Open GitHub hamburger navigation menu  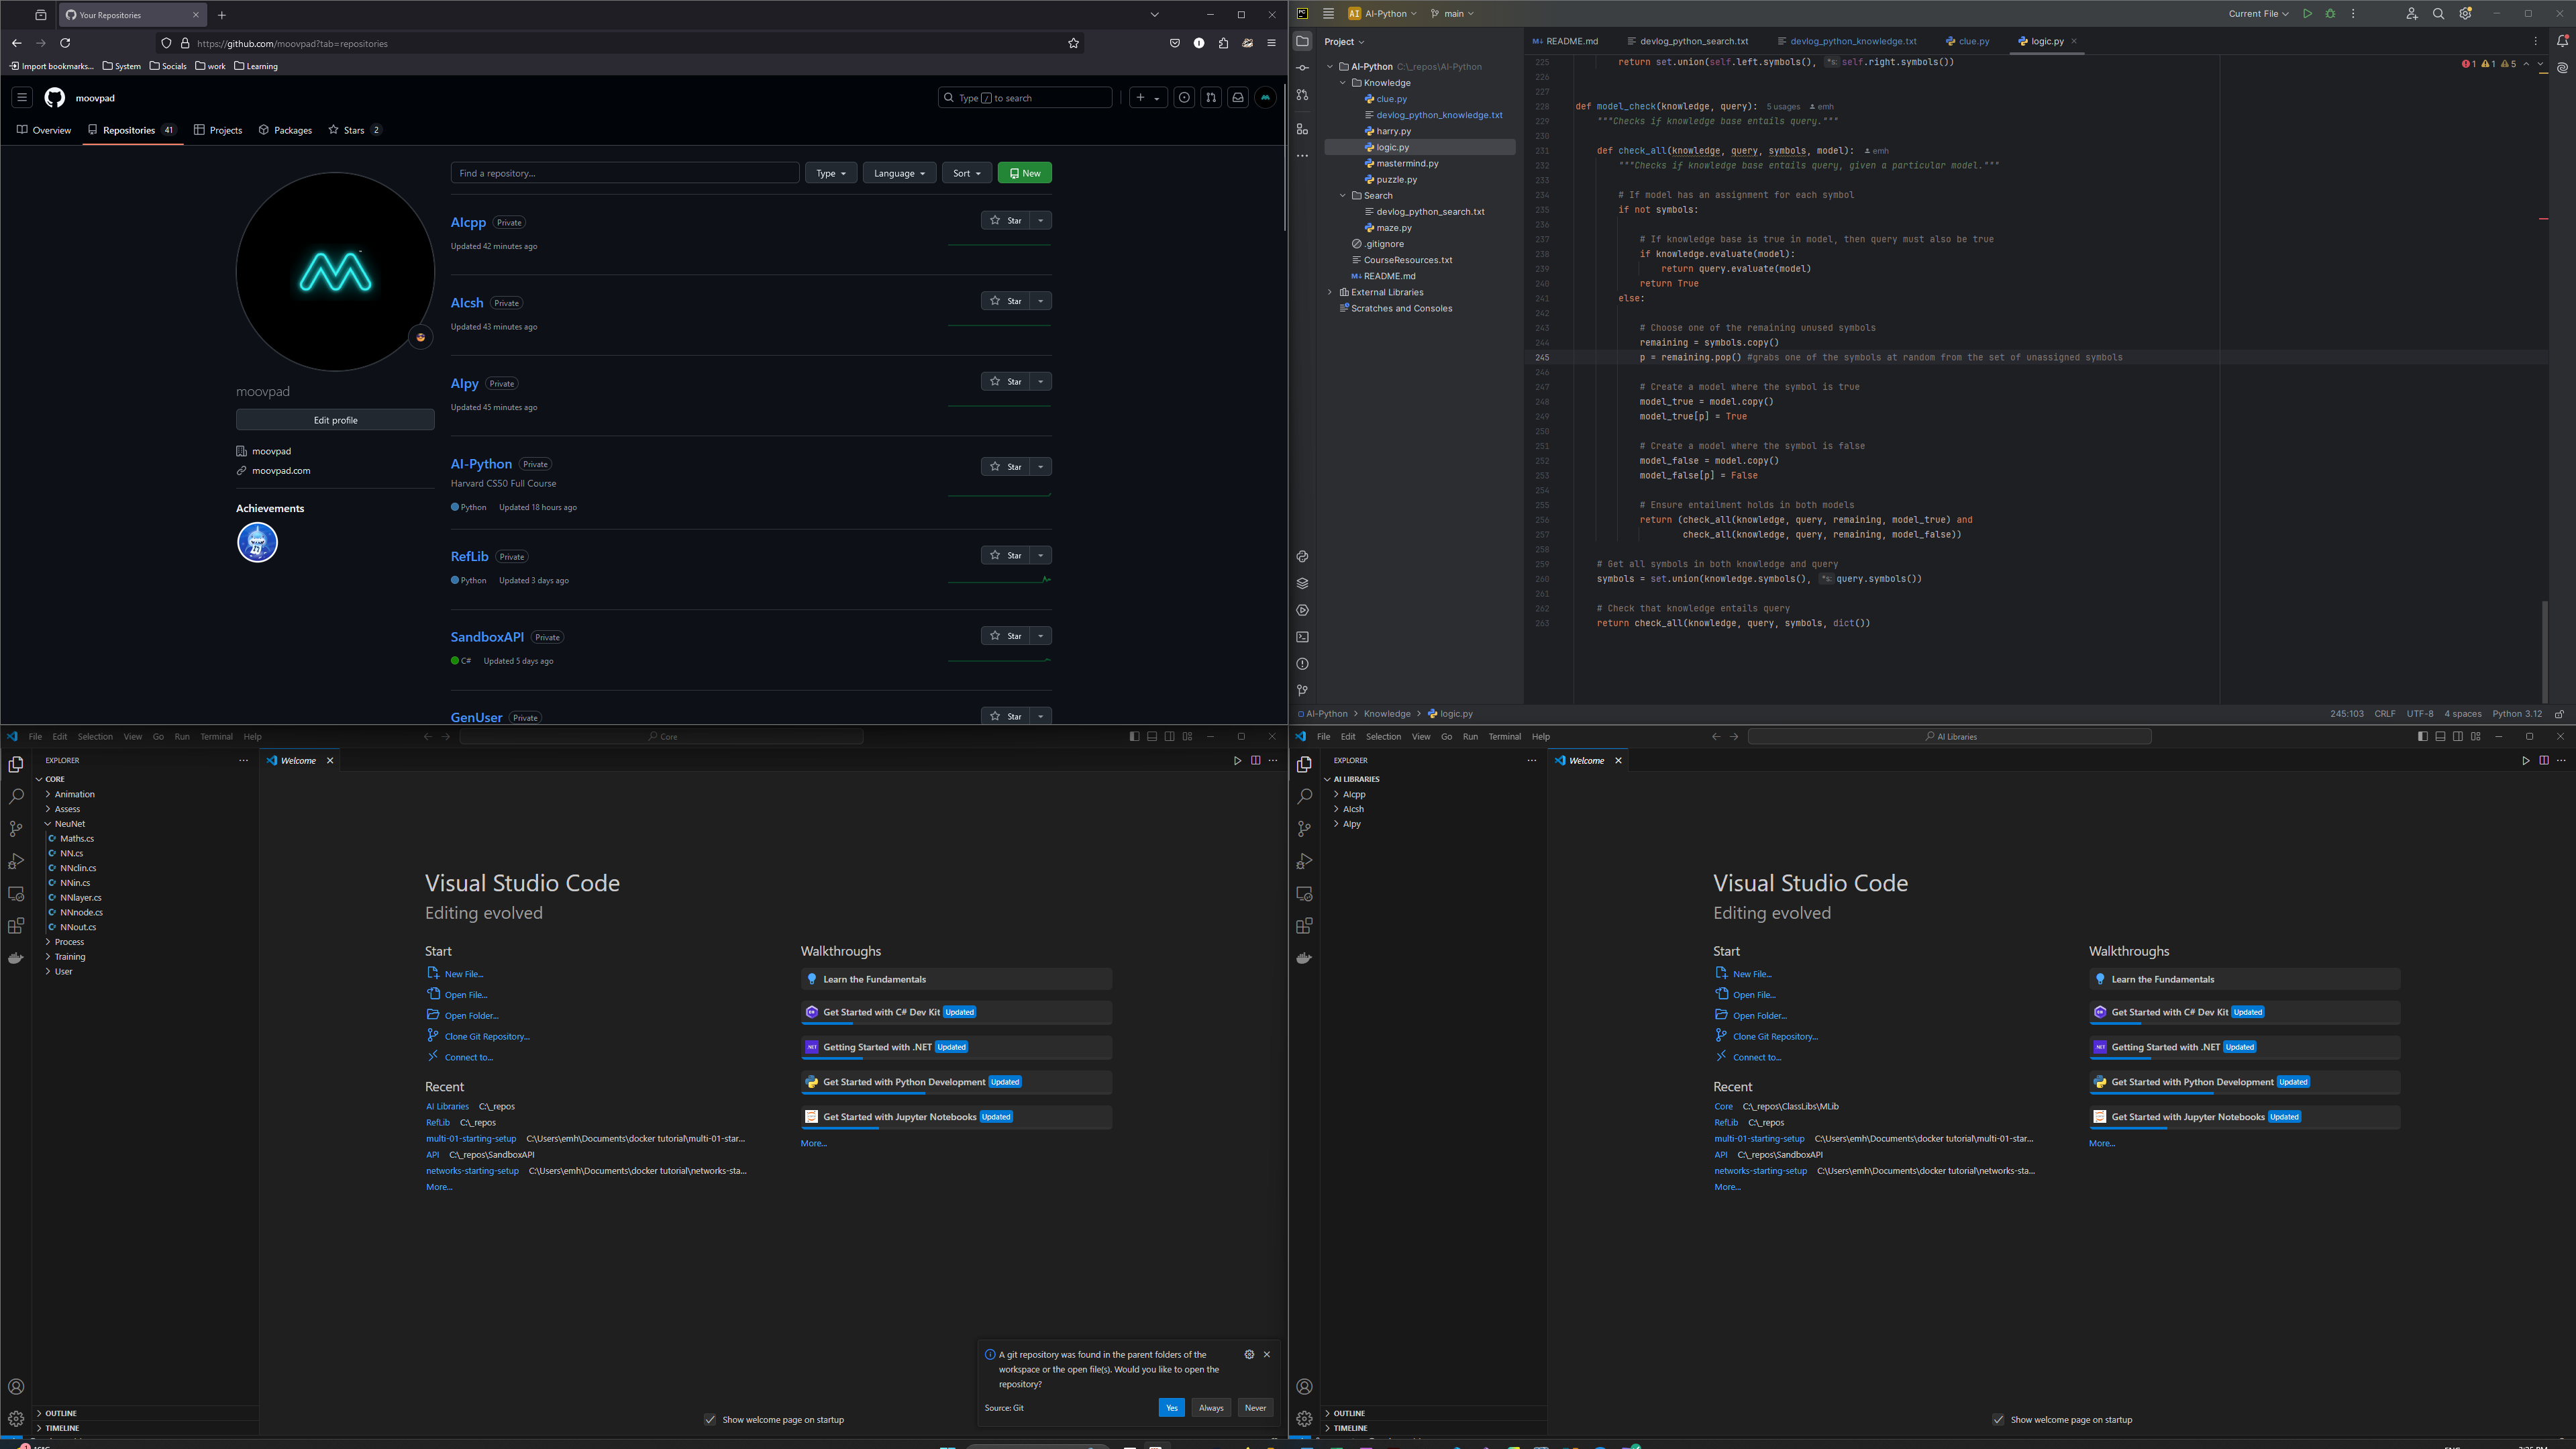[x=21, y=97]
